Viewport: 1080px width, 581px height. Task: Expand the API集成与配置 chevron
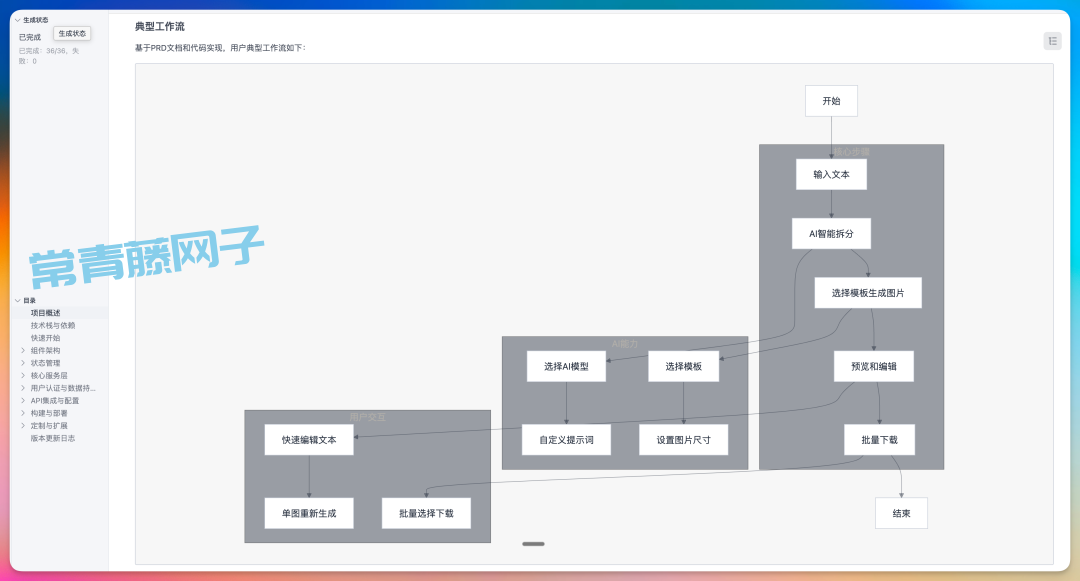click(23, 401)
